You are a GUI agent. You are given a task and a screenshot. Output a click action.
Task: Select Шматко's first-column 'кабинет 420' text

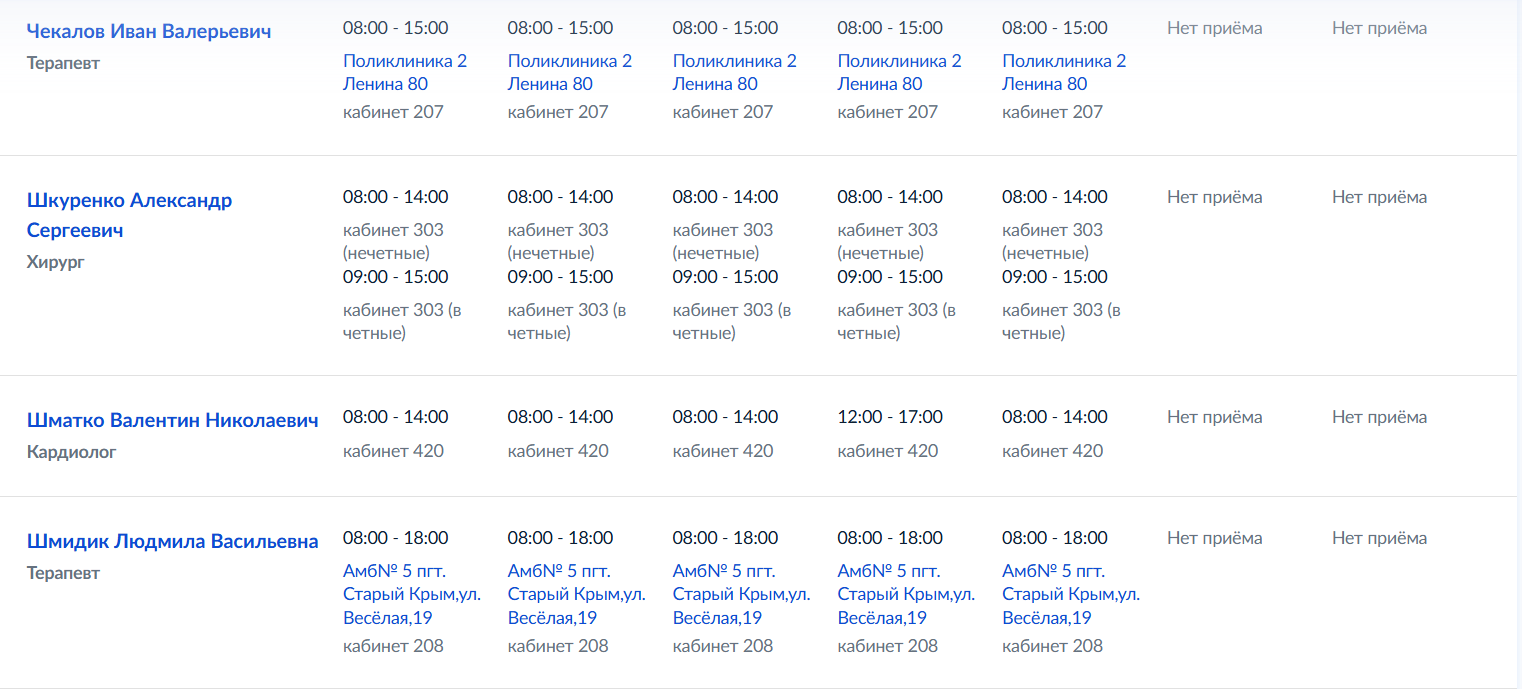393,451
